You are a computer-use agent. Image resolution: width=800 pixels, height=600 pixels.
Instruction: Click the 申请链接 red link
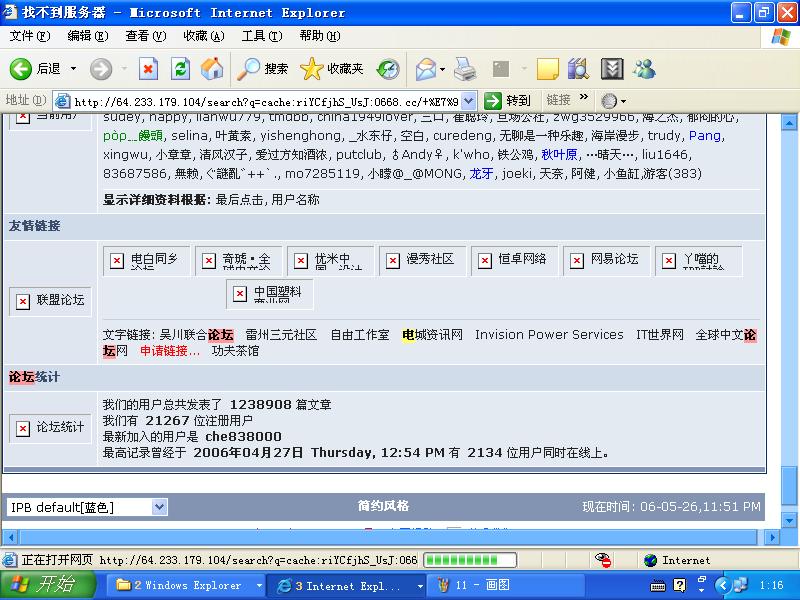pos(170,351)
